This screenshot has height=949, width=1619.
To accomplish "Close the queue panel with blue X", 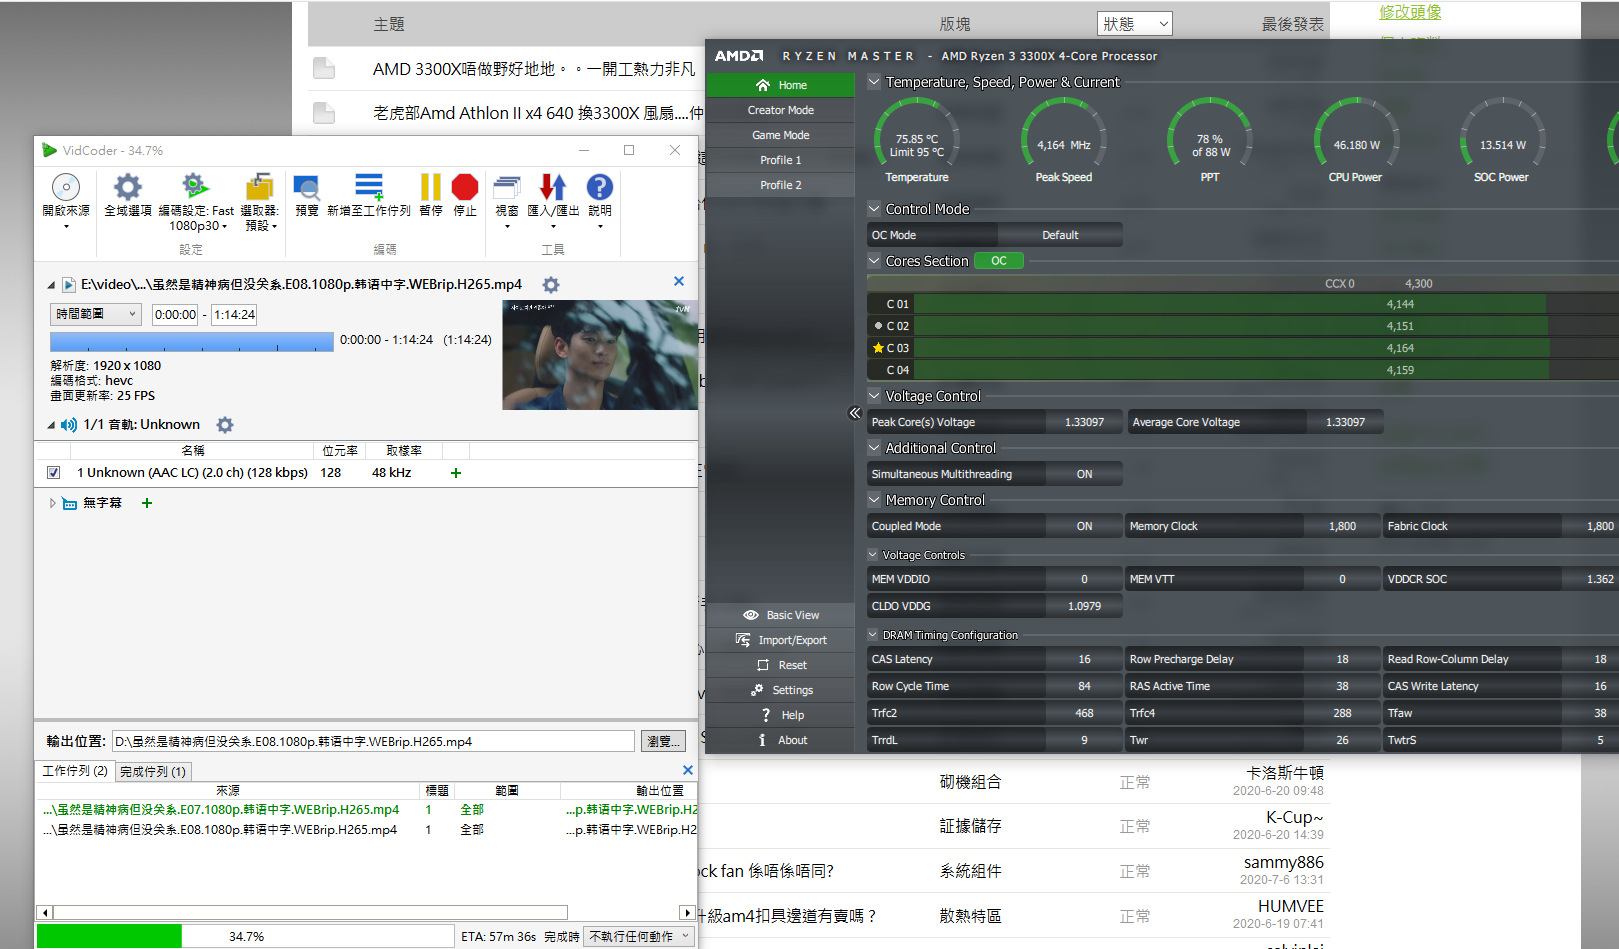I will point(687,770).
